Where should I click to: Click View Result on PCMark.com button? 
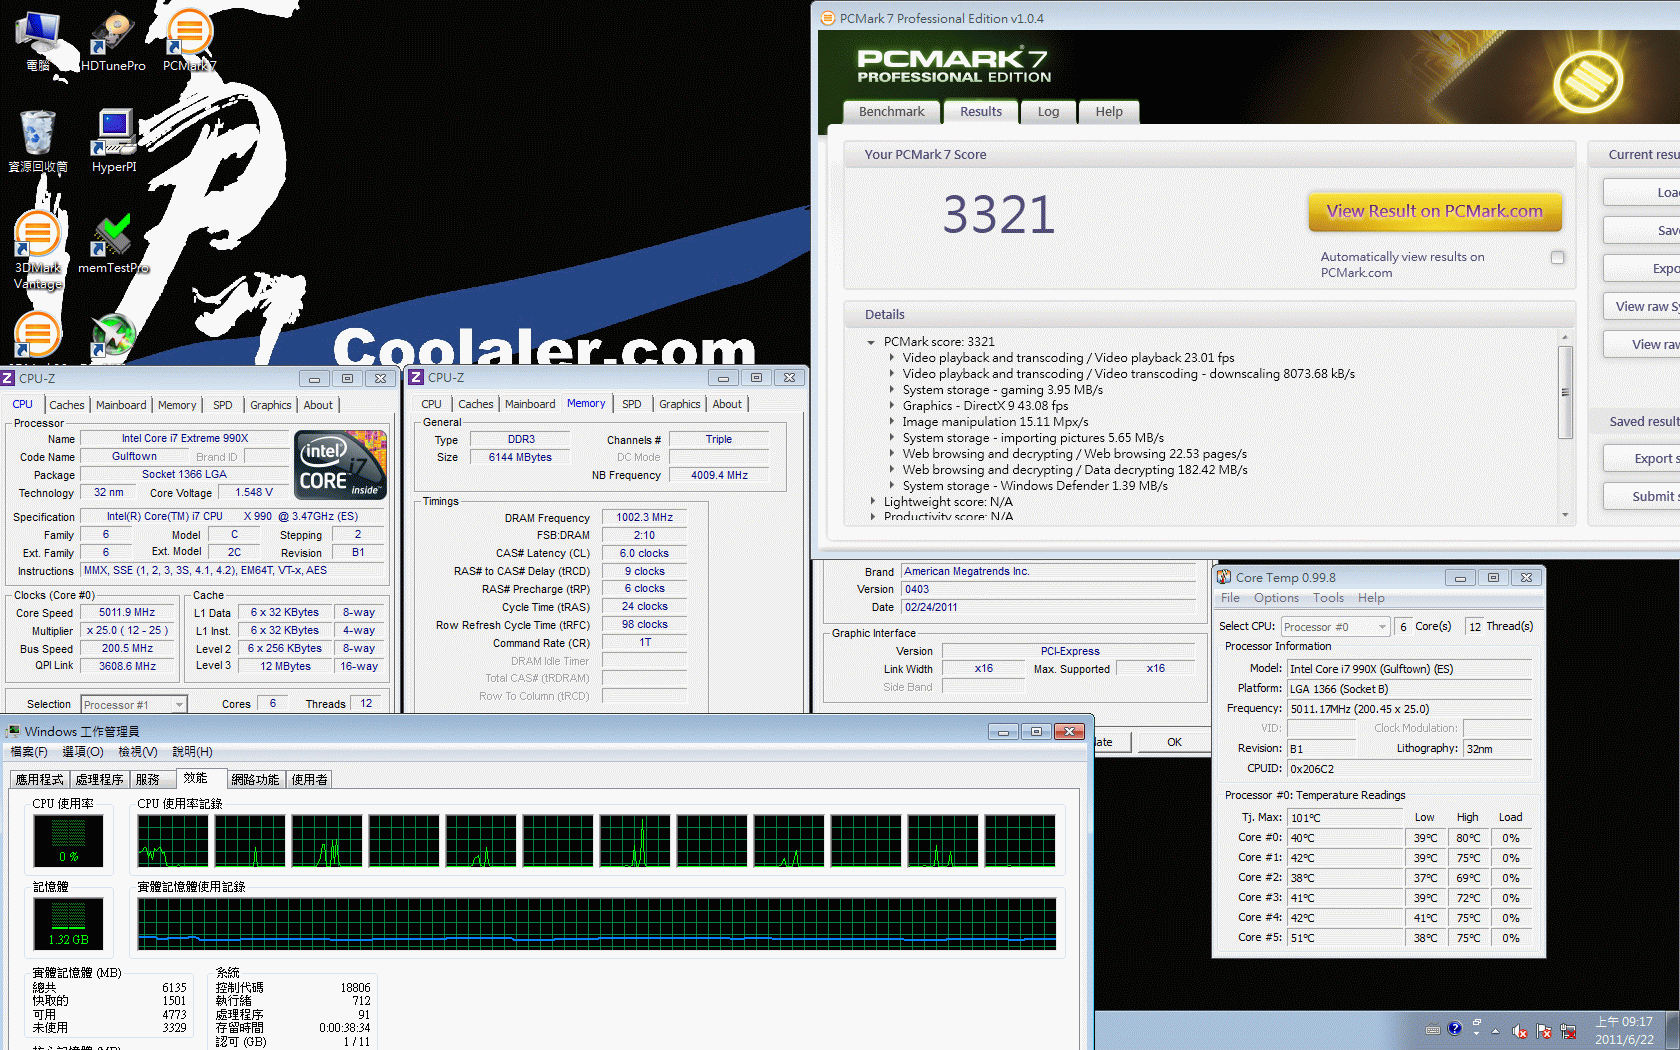(1435, 211)
